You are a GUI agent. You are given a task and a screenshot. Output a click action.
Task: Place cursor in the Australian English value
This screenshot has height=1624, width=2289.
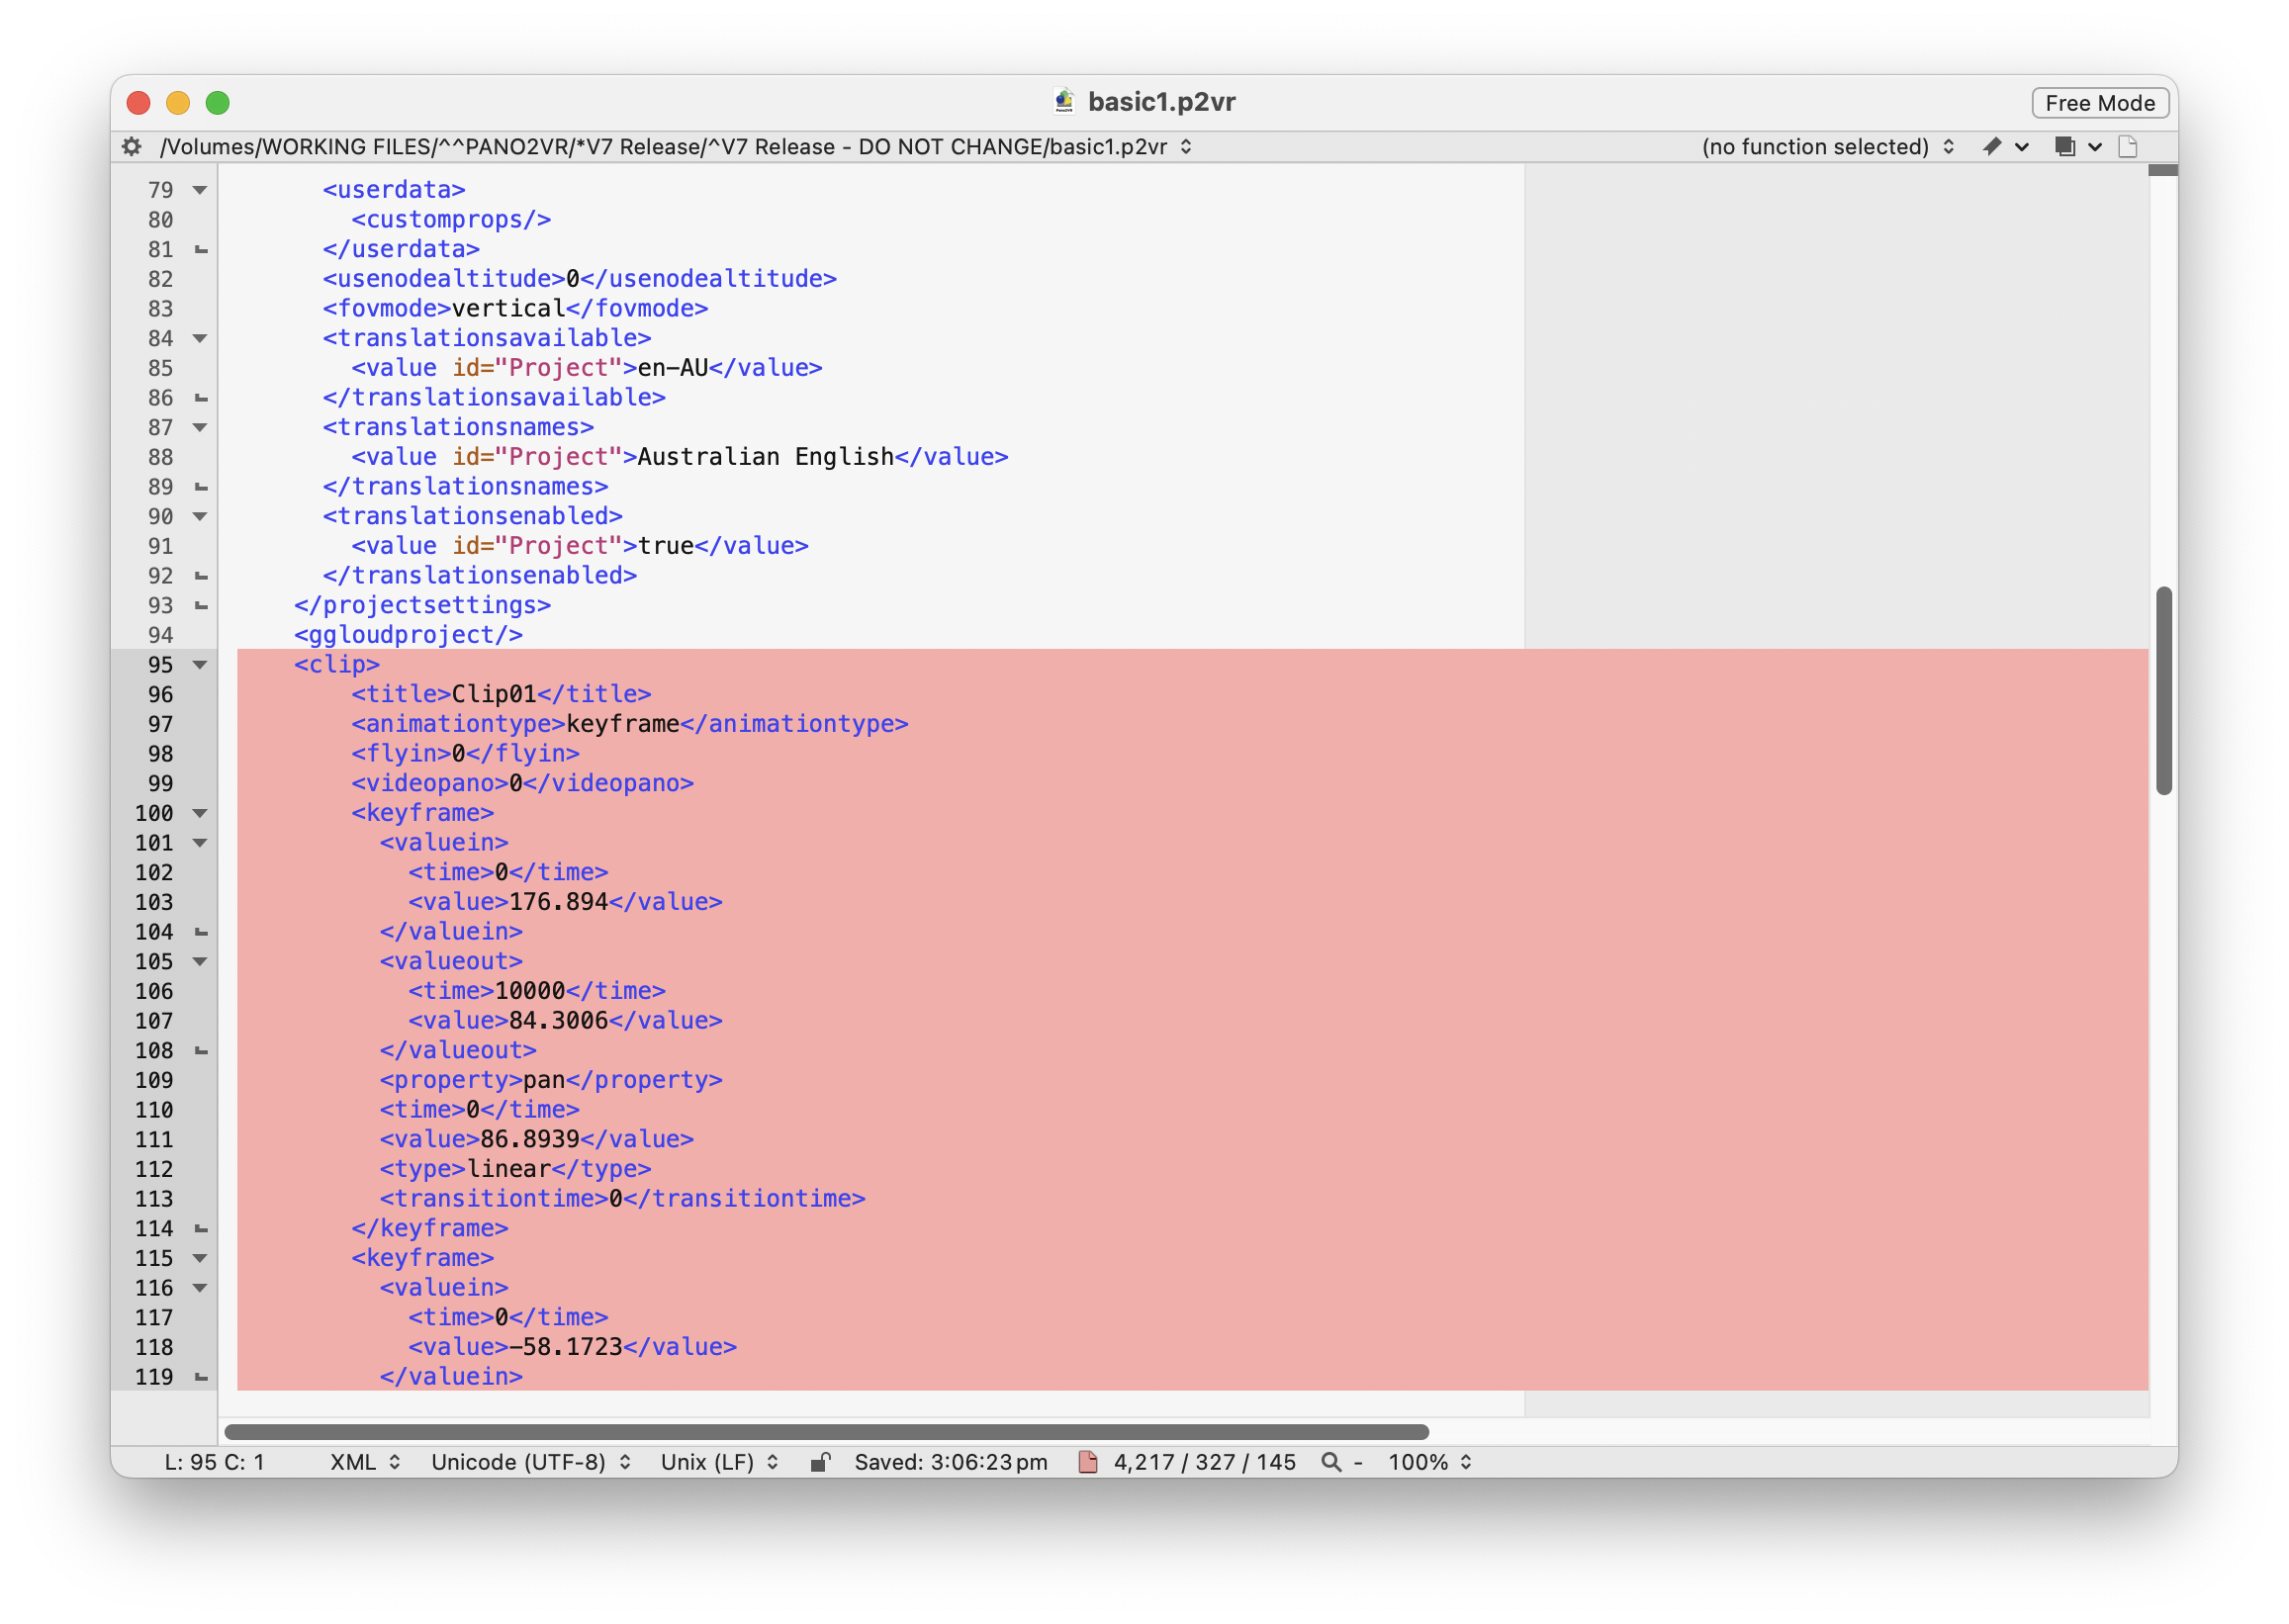tap(766, 457)
